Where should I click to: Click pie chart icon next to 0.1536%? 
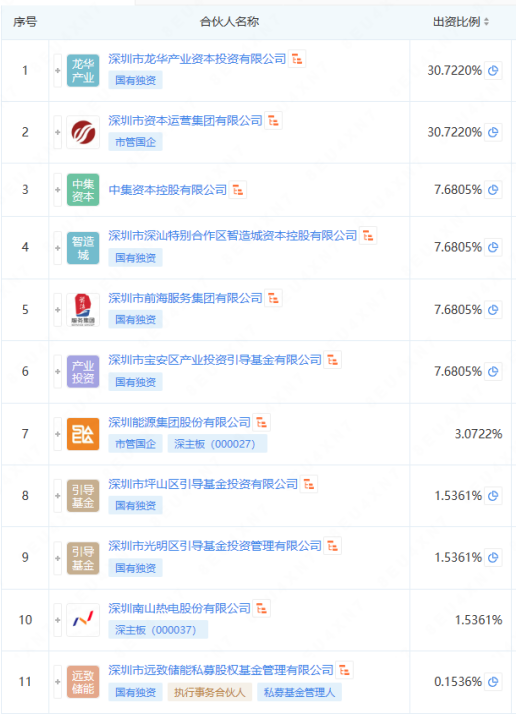(x=493, y=682)
